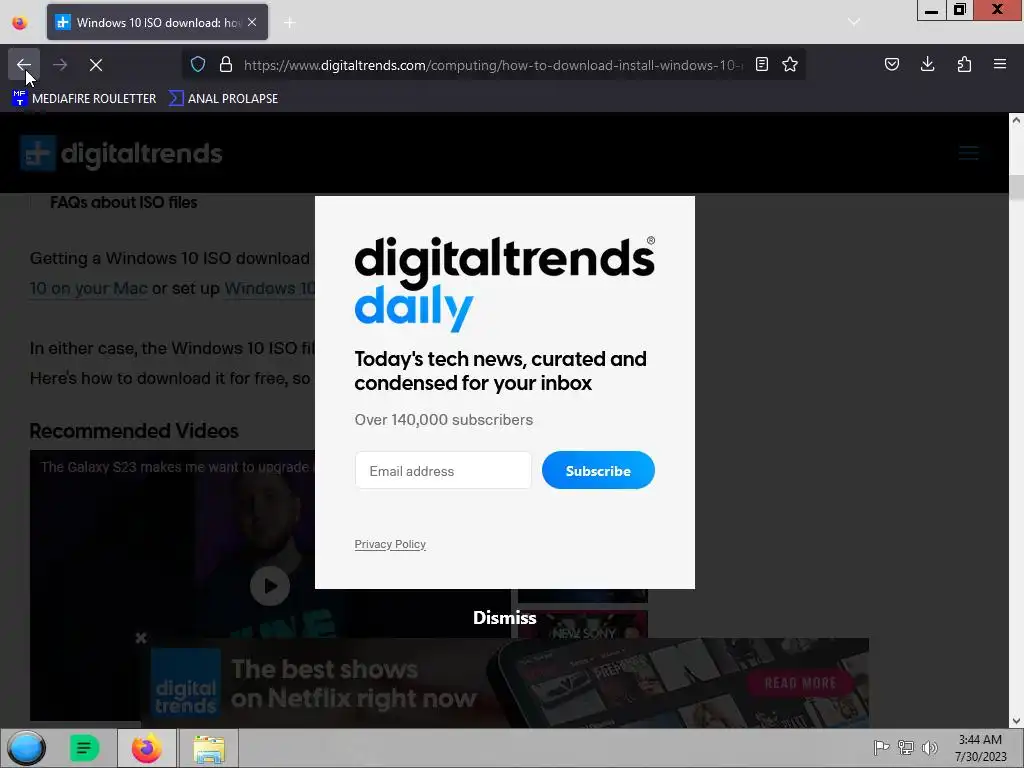This screenshot has width=1024, height=768.
Task: Save page to Pocket icon
Action: point(891,65)
